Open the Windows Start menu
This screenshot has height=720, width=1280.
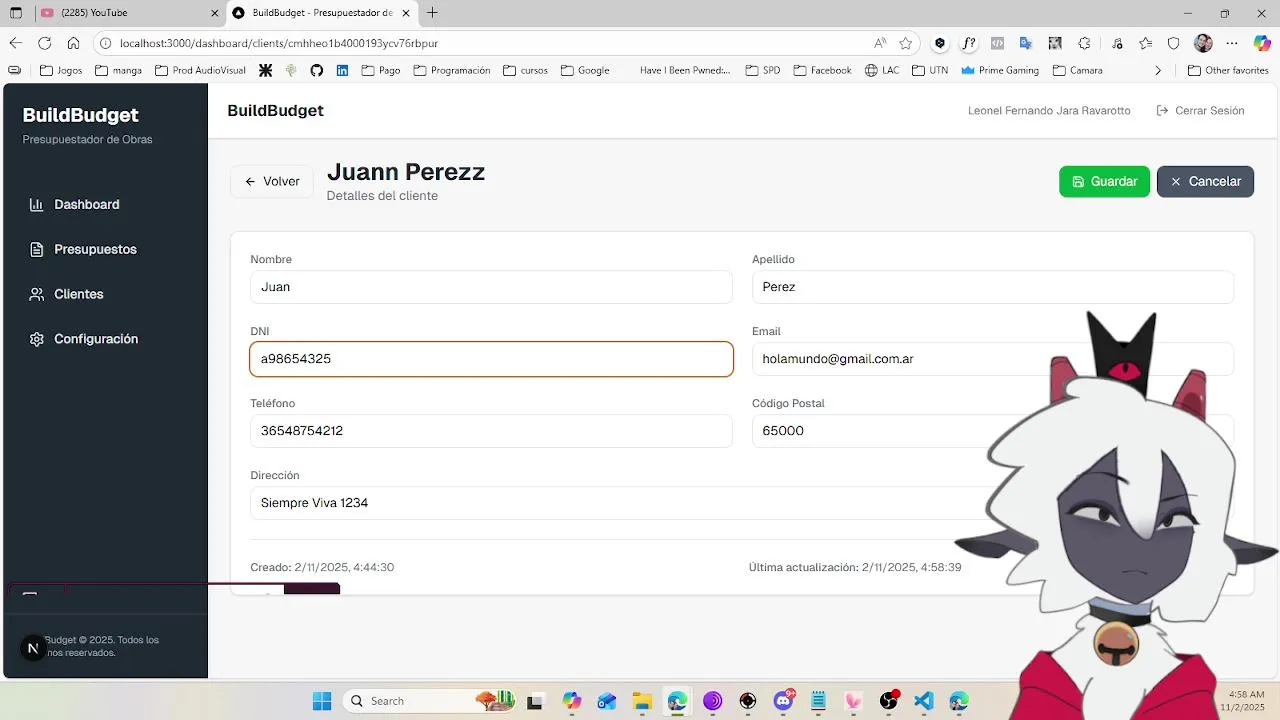(322, 701)
